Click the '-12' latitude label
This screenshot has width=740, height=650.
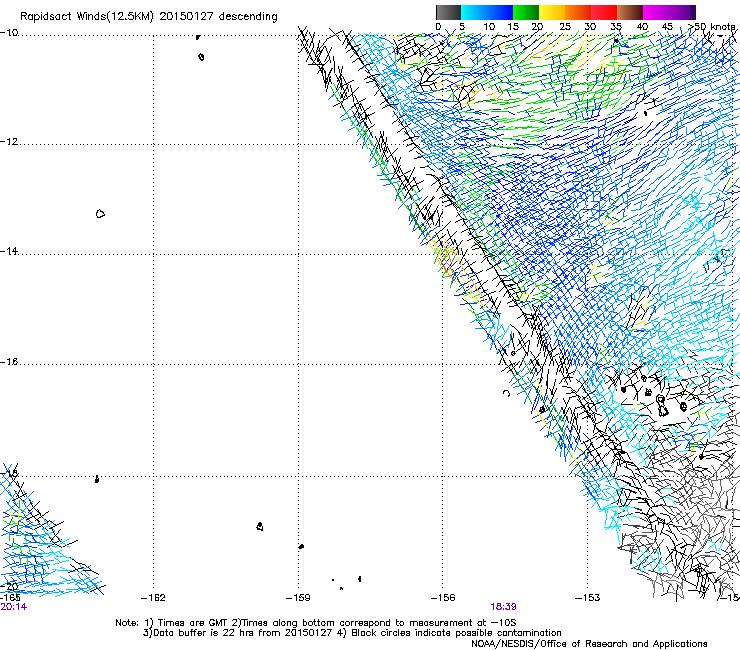(9, 142)
